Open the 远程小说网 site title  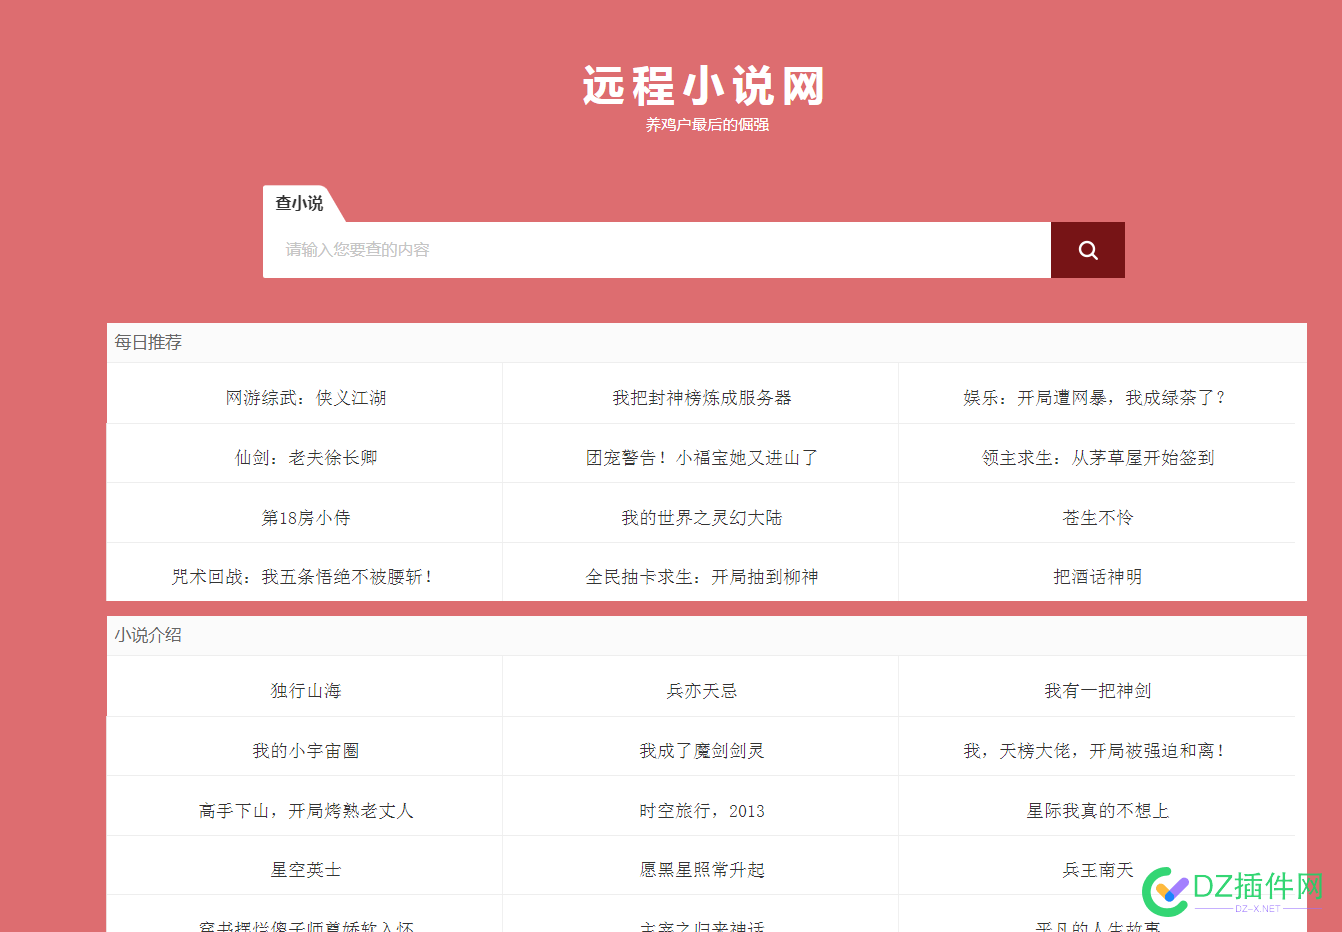pos(705,86)
